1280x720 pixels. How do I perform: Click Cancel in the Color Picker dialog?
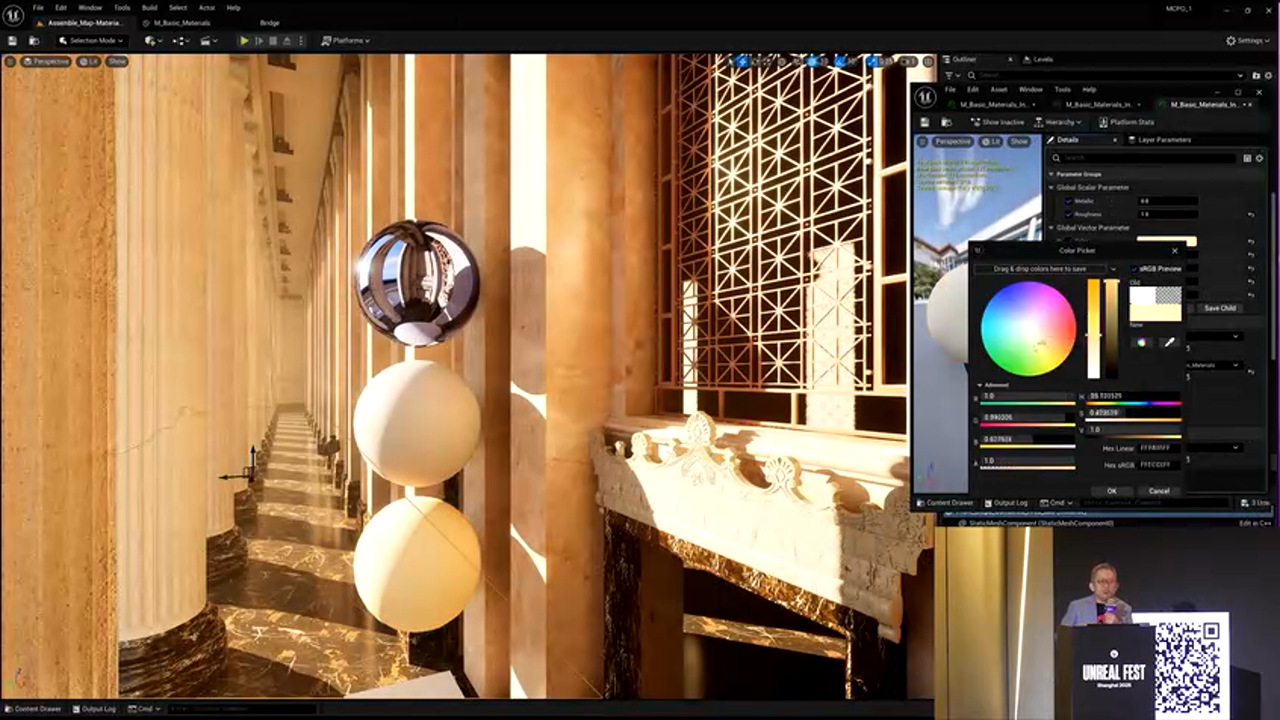1159,491
